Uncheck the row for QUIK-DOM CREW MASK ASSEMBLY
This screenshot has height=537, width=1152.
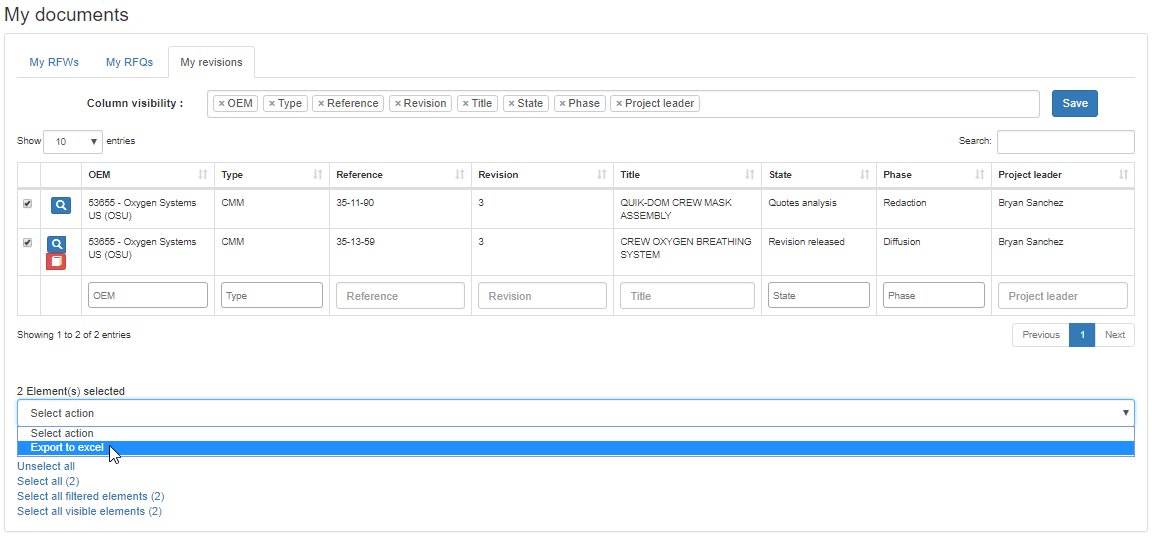click(x=27, y=203)
